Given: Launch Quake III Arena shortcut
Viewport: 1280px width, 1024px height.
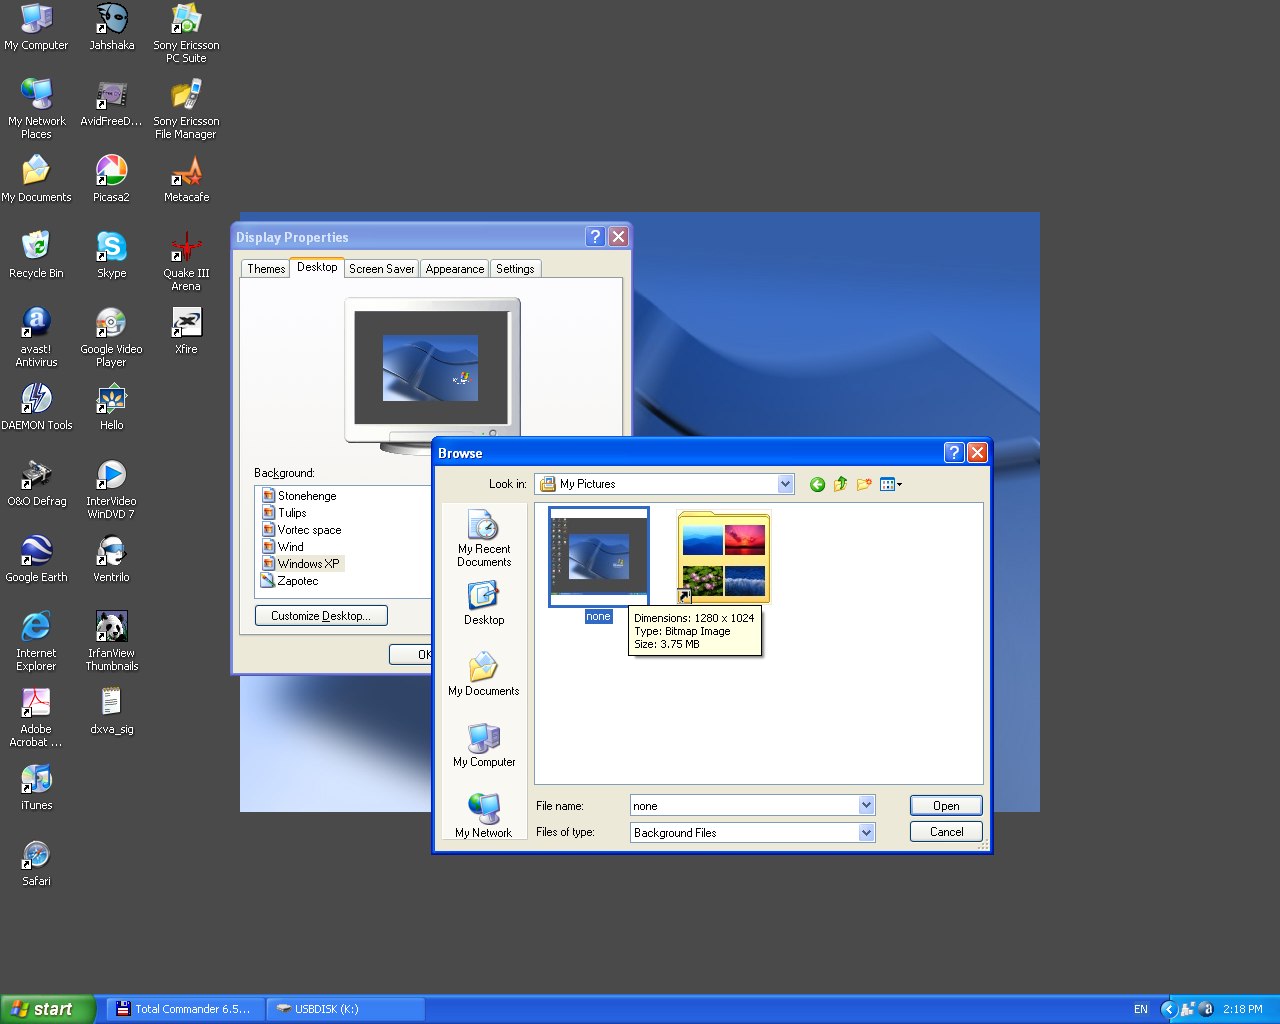Looking at the screenshot, I should tap(186, 261).
